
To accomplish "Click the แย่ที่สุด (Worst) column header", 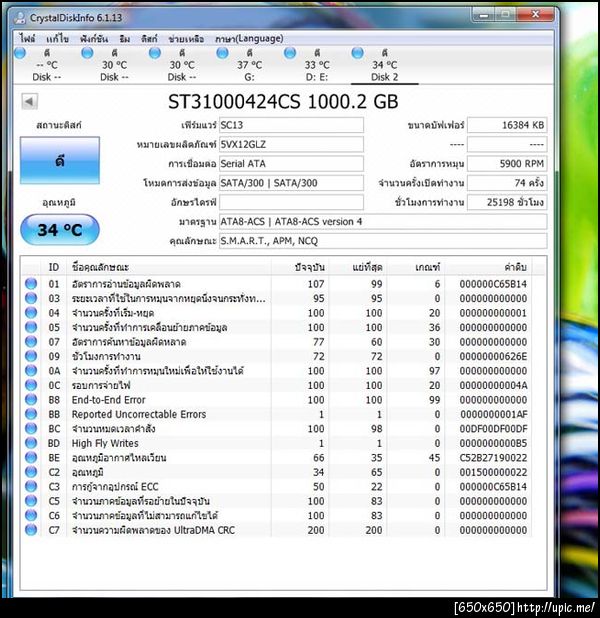I will tap(358, 267).
